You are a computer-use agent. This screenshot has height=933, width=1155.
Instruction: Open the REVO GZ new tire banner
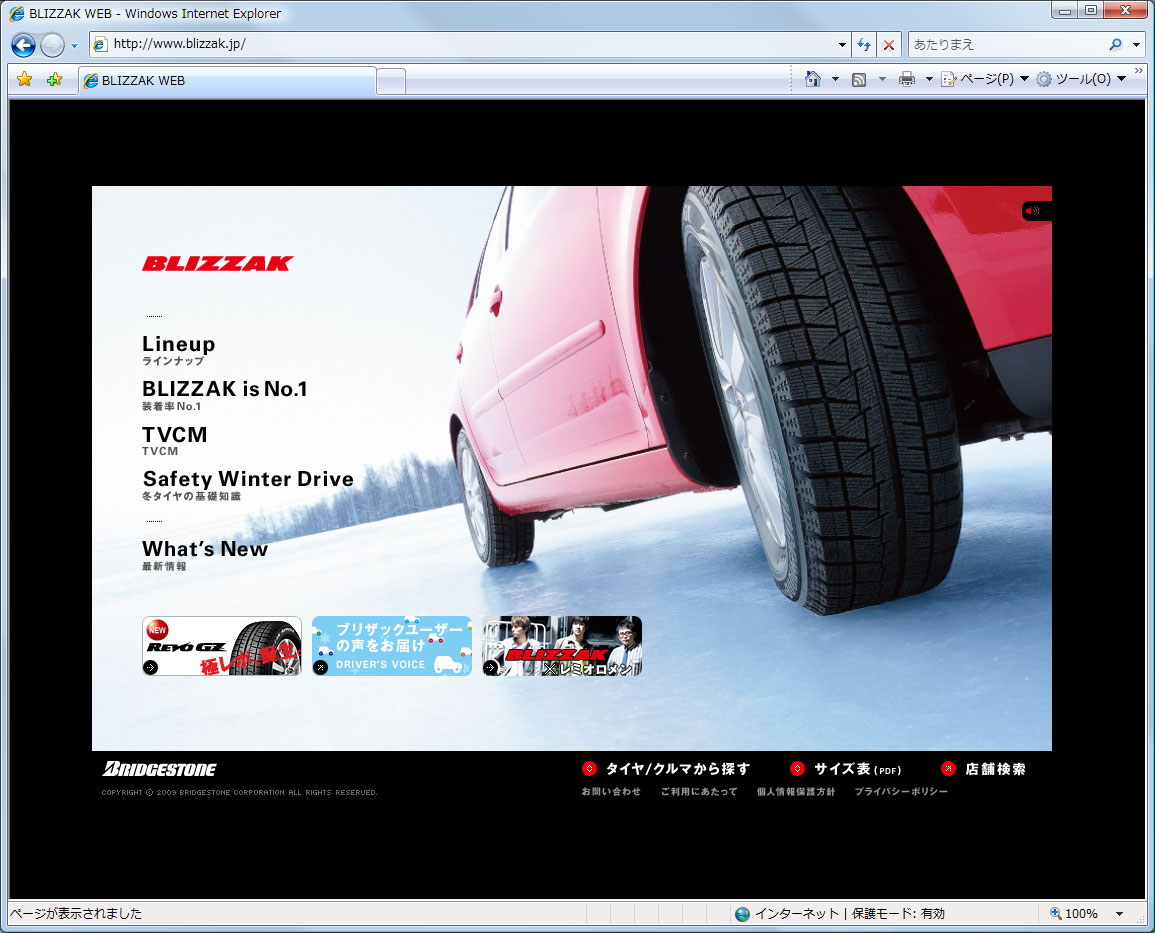pyautogui.click(x=222, y=646)
